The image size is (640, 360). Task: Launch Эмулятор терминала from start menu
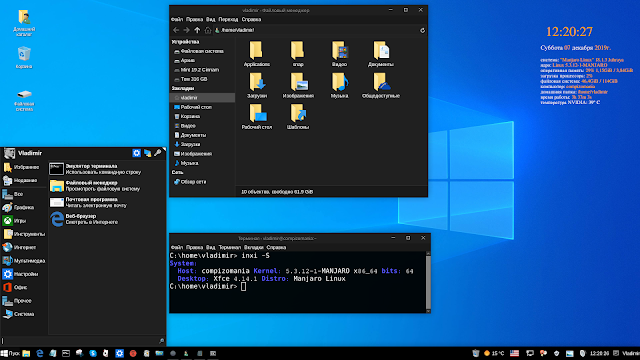click(x=107, y=169)
